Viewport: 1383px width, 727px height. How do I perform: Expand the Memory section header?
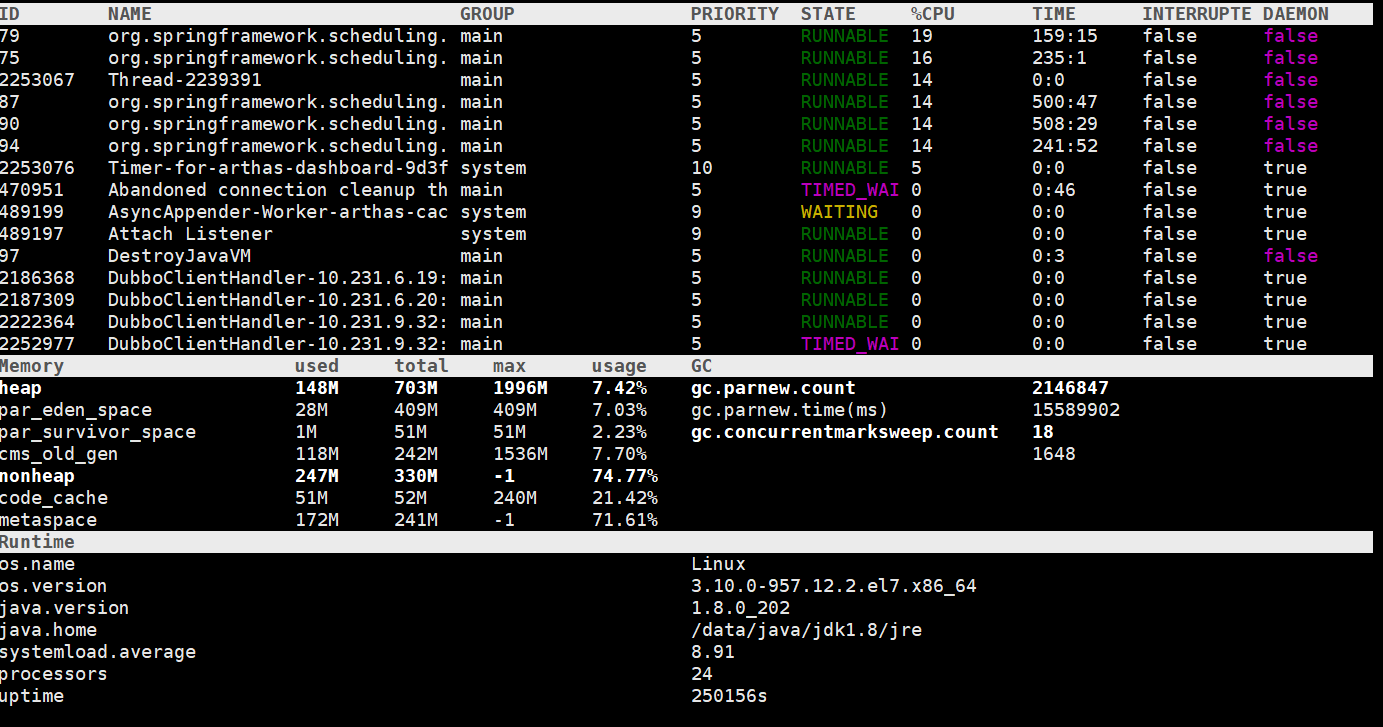click(31, 365)
